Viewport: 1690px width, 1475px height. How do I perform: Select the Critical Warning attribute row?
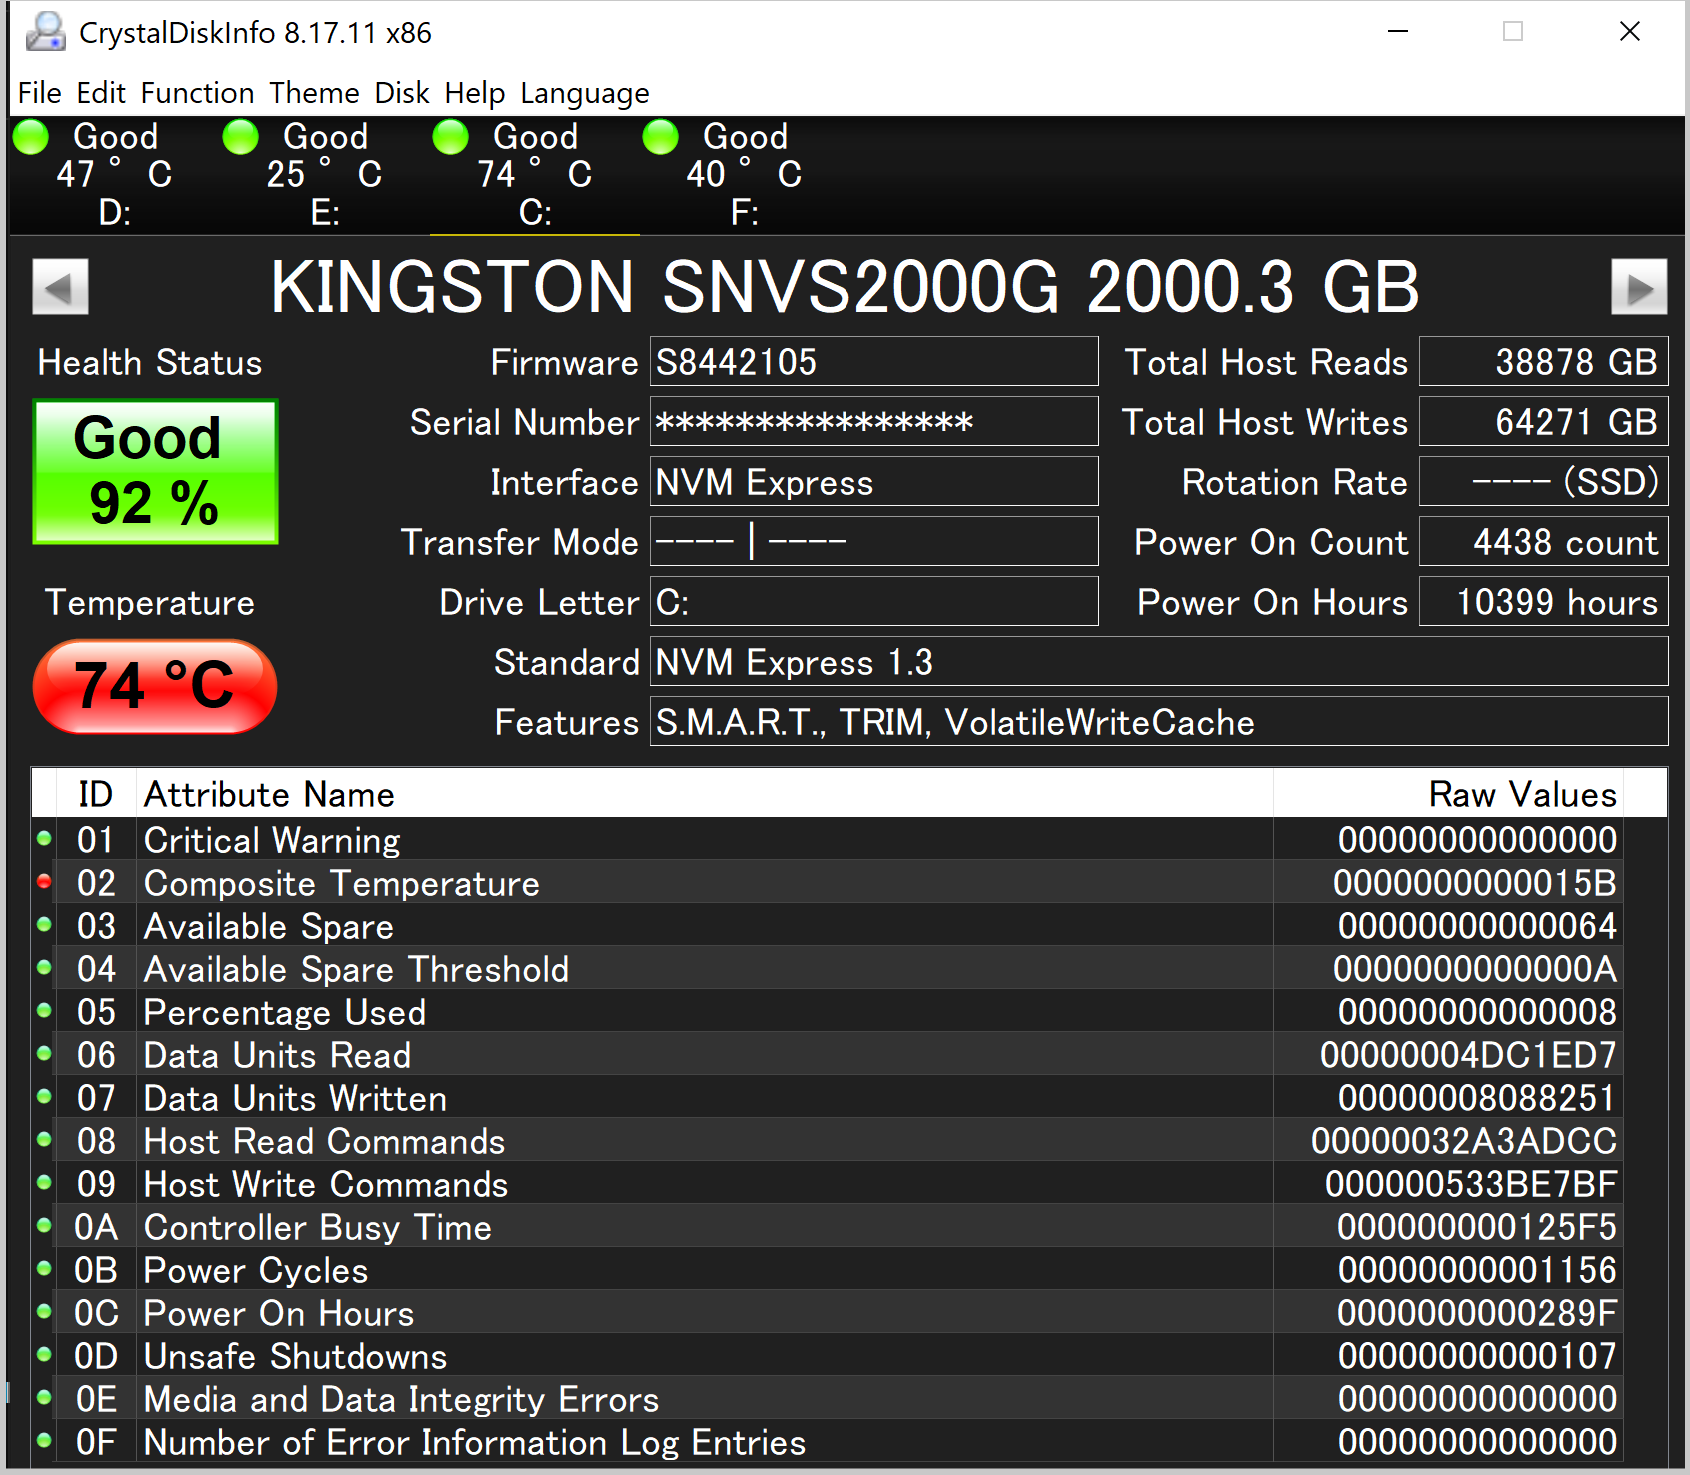[x=828, y=840]
